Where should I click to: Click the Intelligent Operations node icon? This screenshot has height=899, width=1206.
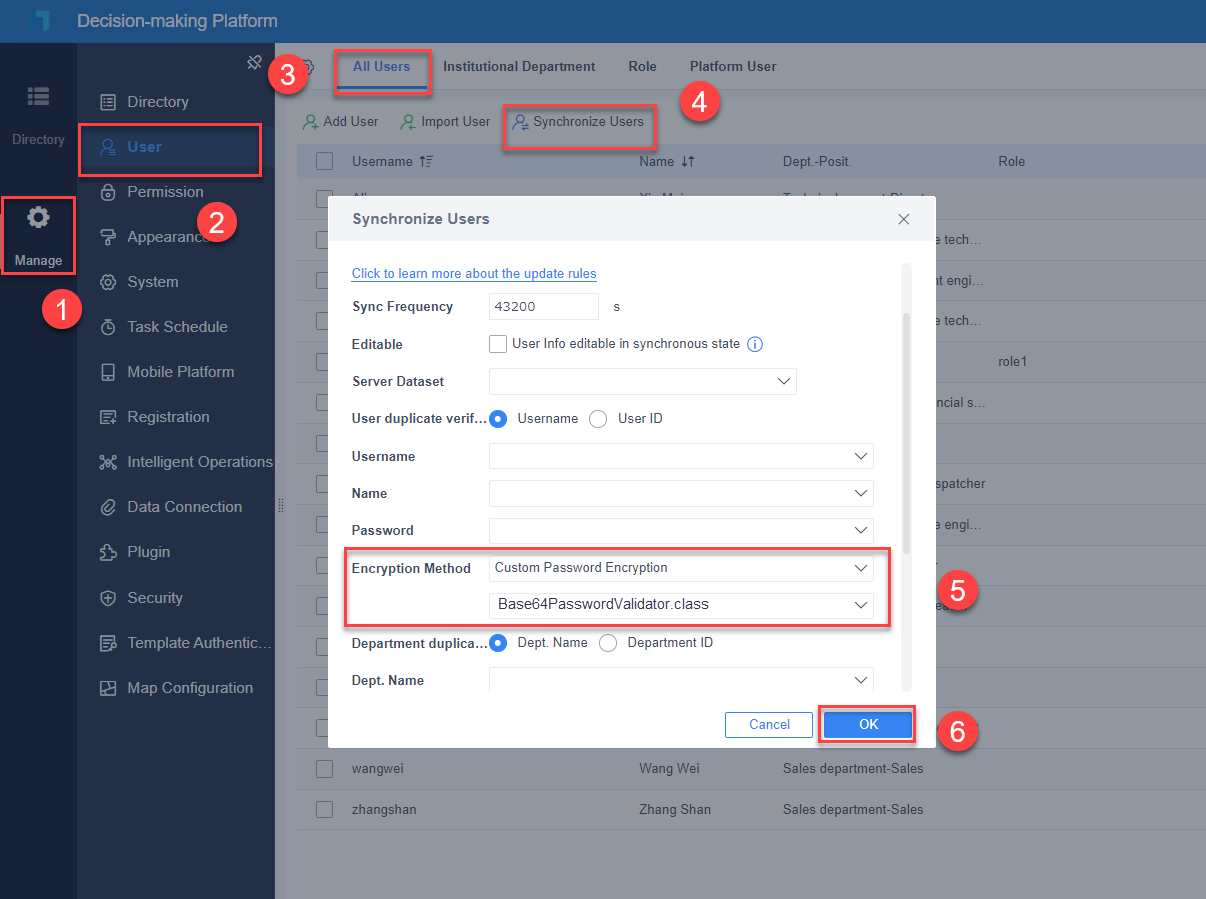click(108, 462)
